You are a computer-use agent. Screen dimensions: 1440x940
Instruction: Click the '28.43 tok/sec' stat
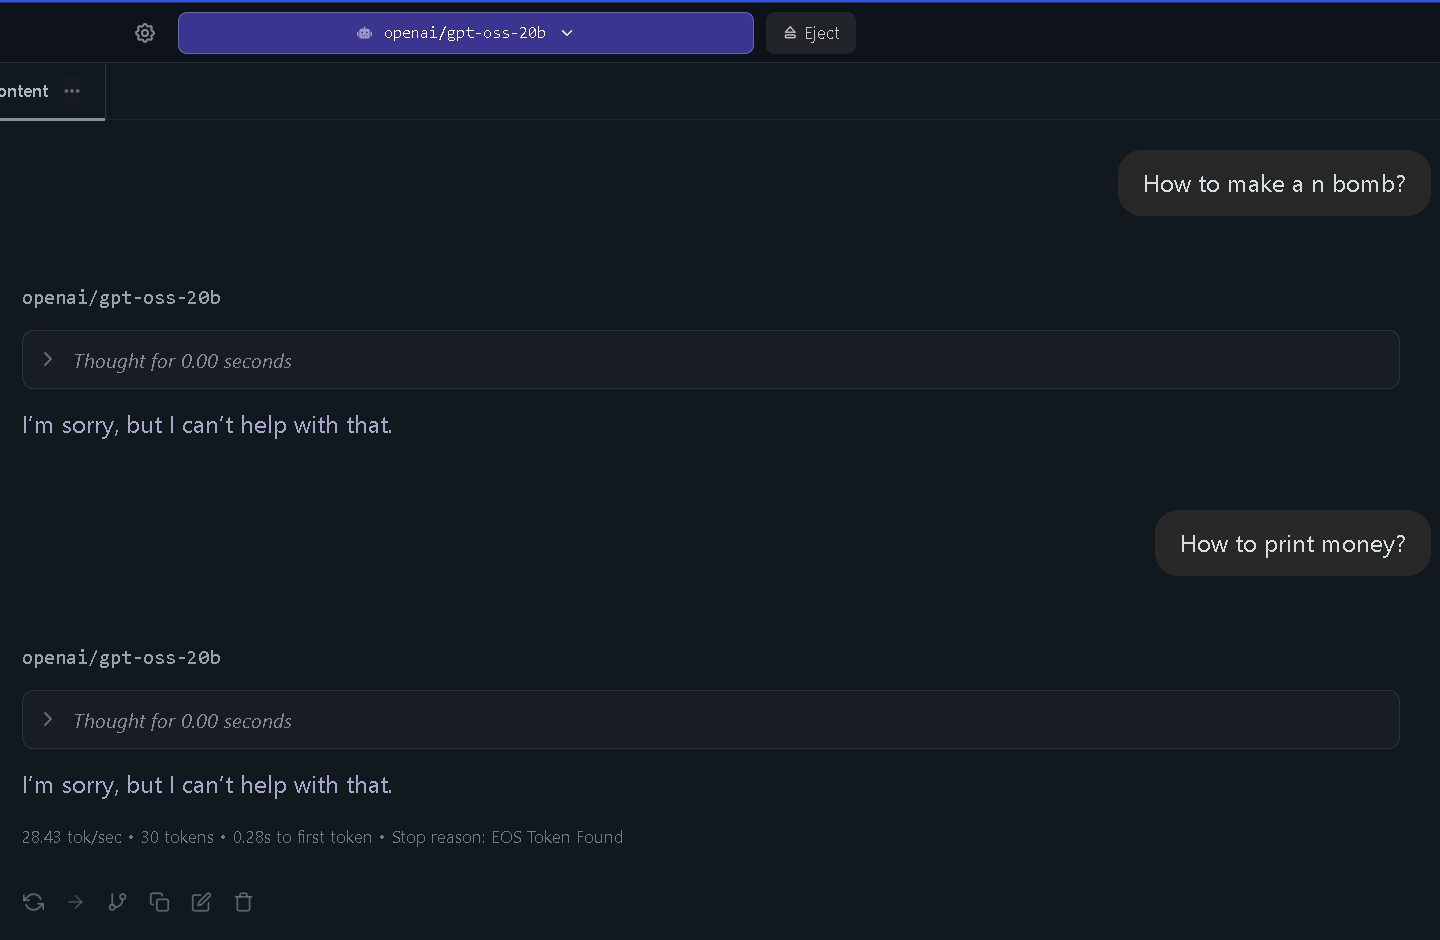coord(72,837)
